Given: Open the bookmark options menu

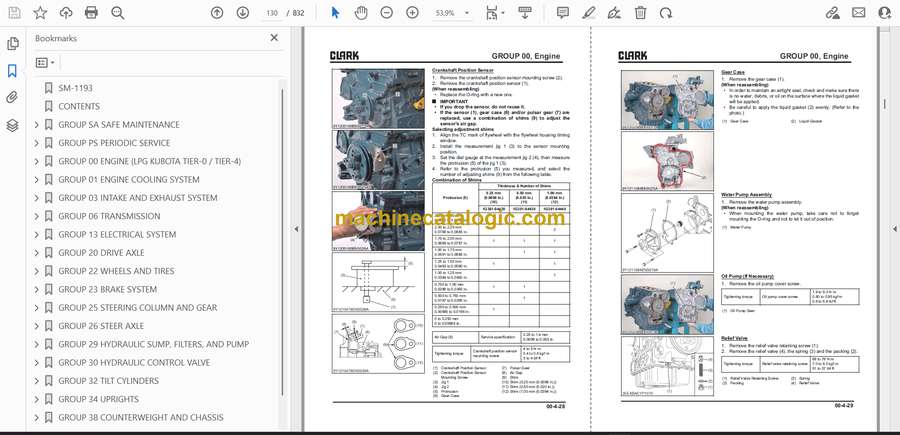Looking at the screenshot, I should tap(45, 63).
